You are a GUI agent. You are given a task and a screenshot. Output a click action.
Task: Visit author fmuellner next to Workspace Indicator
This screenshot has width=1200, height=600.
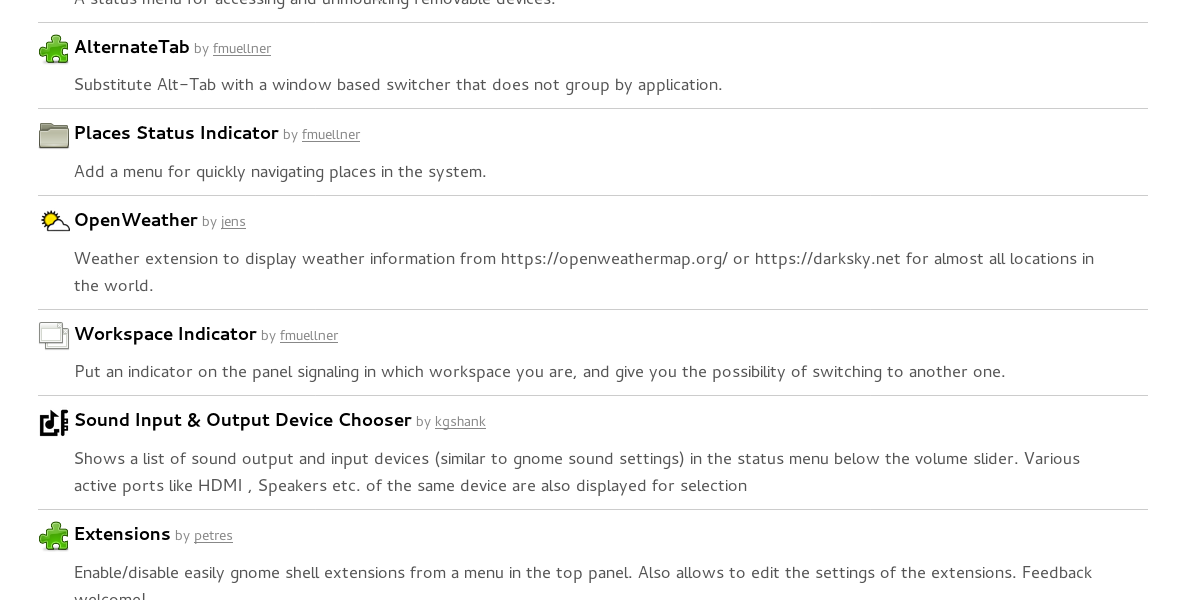click(309, 336)
